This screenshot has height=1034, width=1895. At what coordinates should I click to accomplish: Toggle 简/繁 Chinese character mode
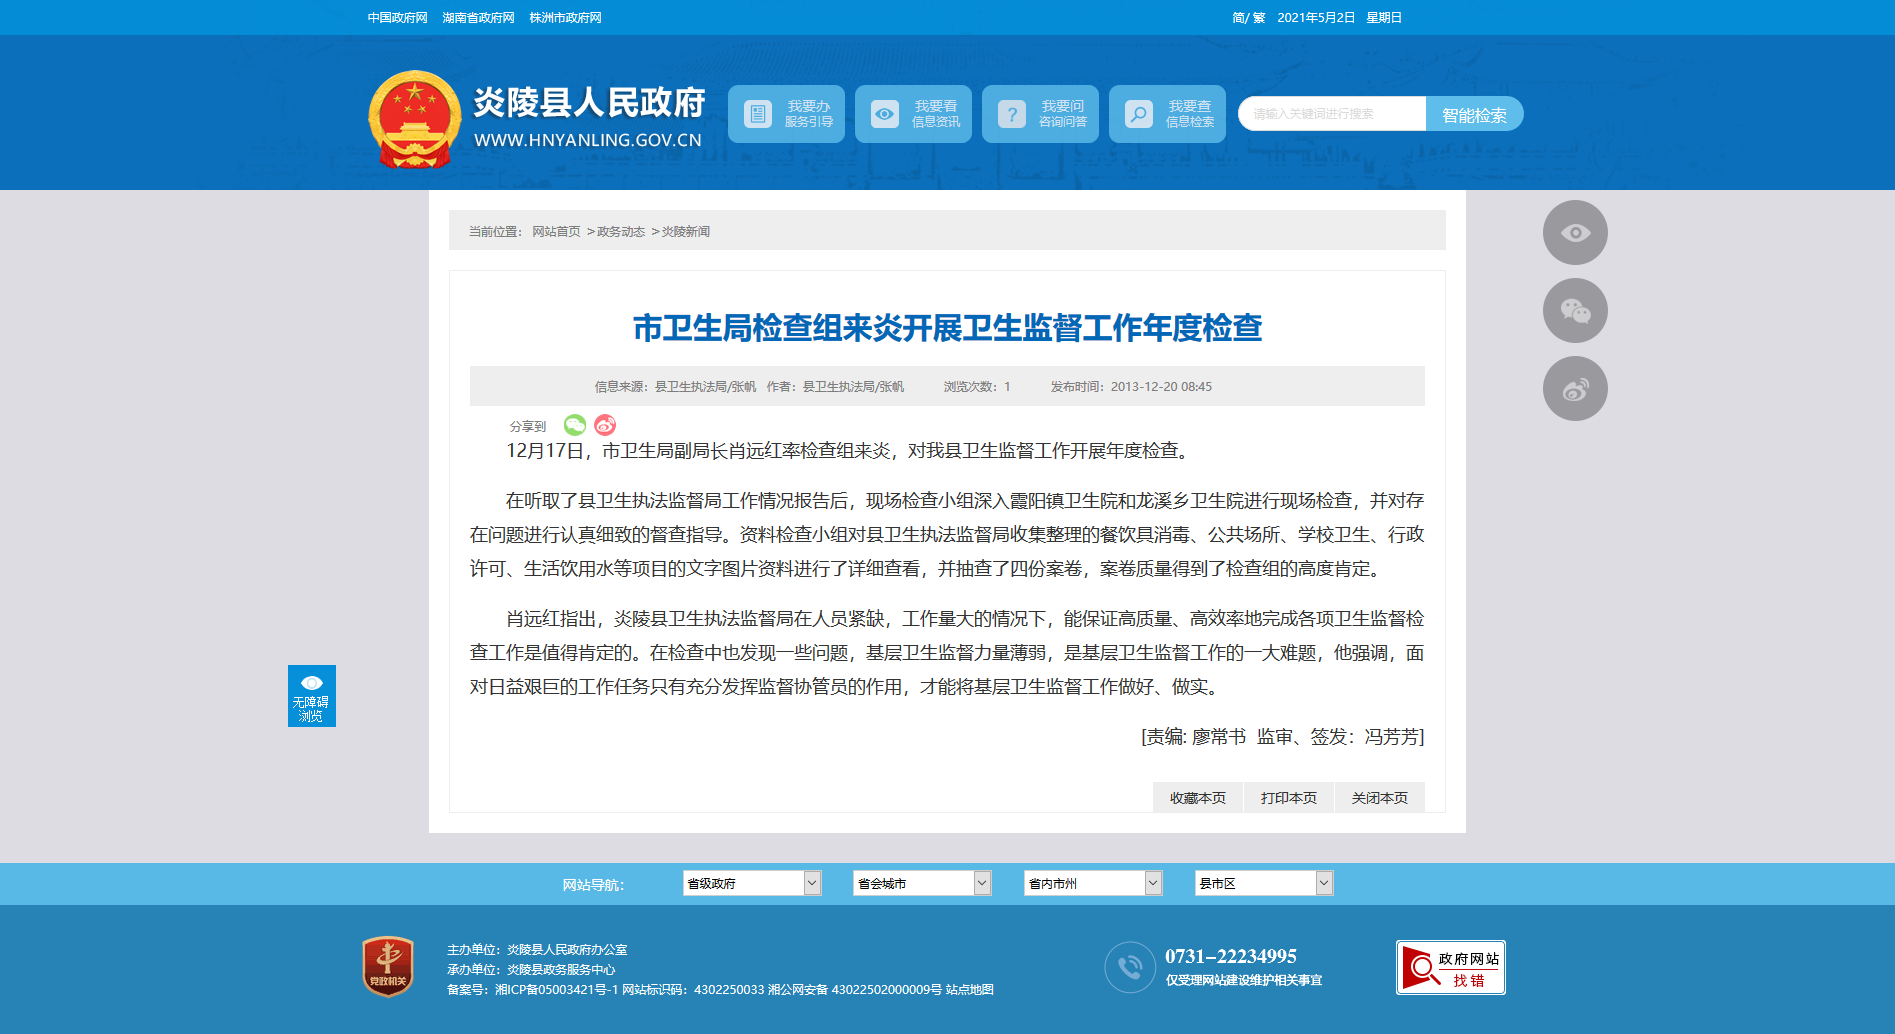point(1248,18)
